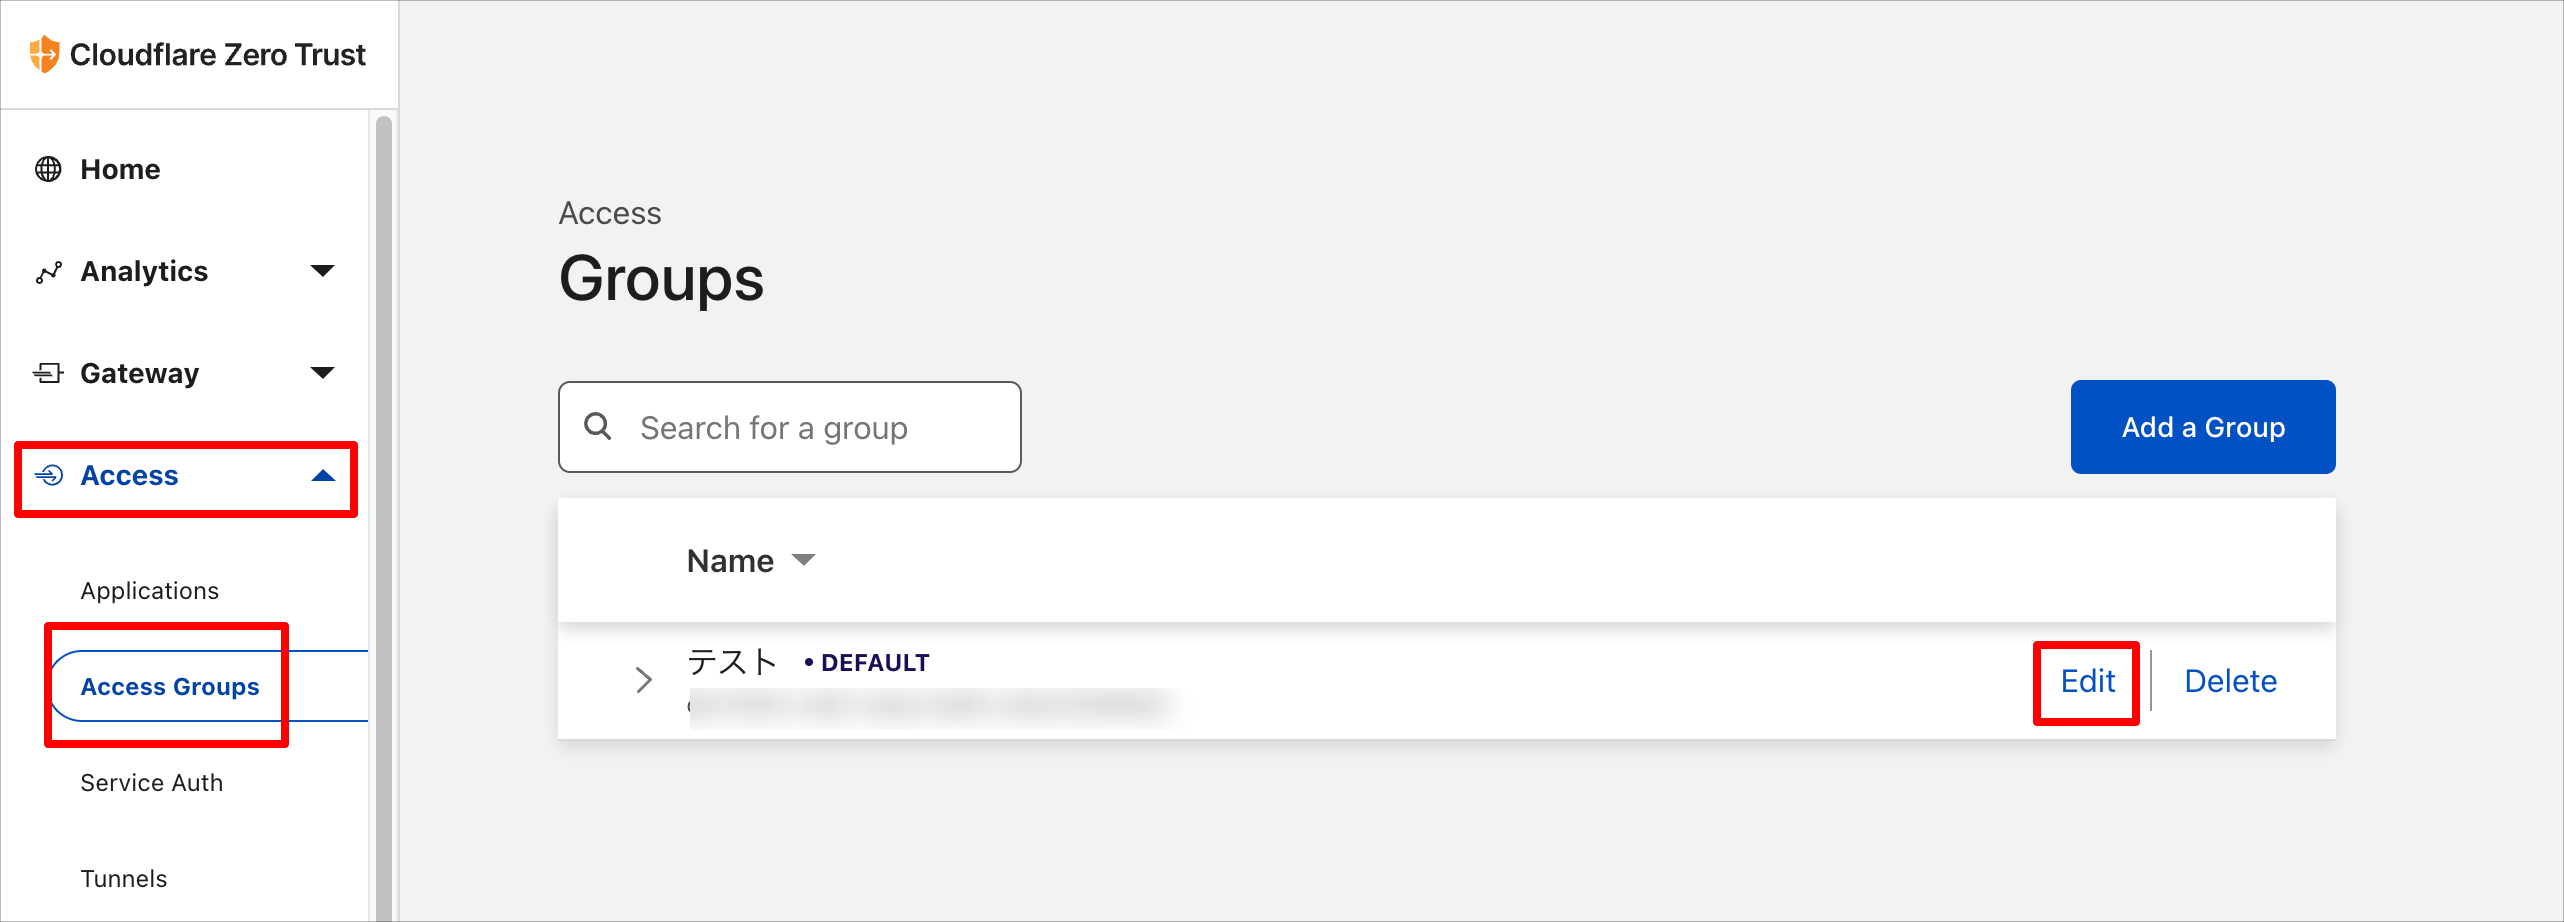The width and height of the screenshot is (2564, 922).
Task: Click the Analytics graph icon
Action: coord(48,272)
